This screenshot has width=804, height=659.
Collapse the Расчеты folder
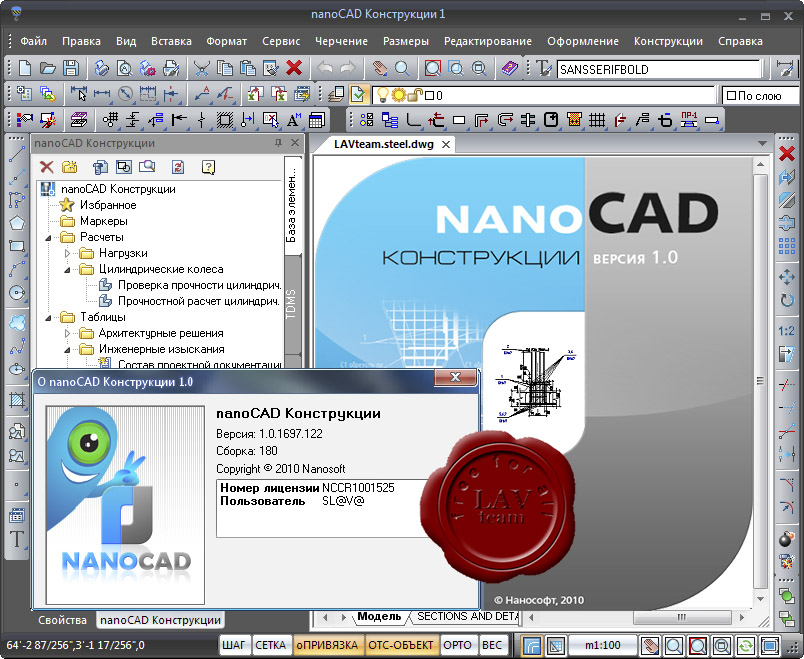48,237
